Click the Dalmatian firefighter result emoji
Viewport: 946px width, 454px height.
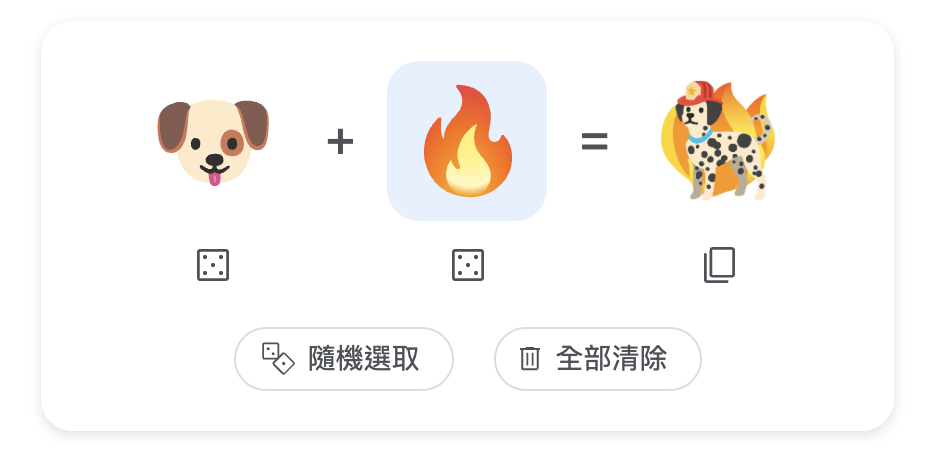[717, 140]
